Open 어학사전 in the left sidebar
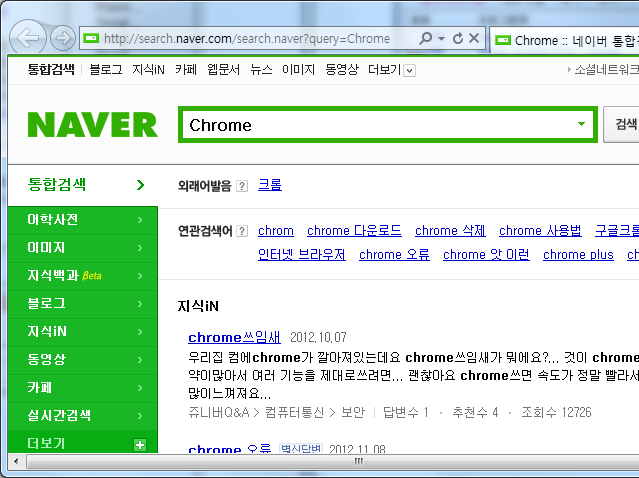This screenshot has height=478, width=639. [x=83, y=220]
